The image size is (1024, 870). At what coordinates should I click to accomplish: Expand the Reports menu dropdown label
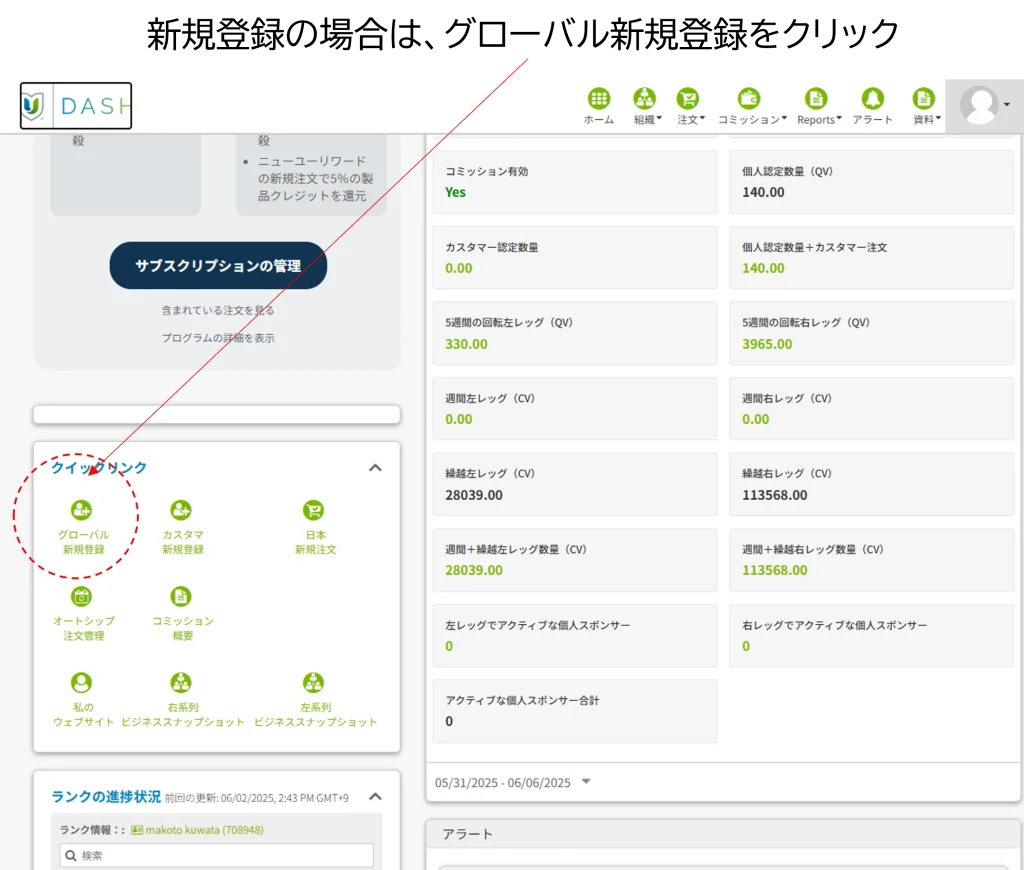(819, 120)
